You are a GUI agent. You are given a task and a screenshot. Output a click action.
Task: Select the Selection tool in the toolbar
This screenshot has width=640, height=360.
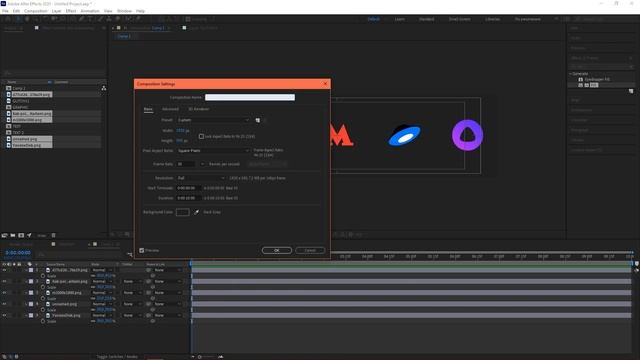[18, 19]
